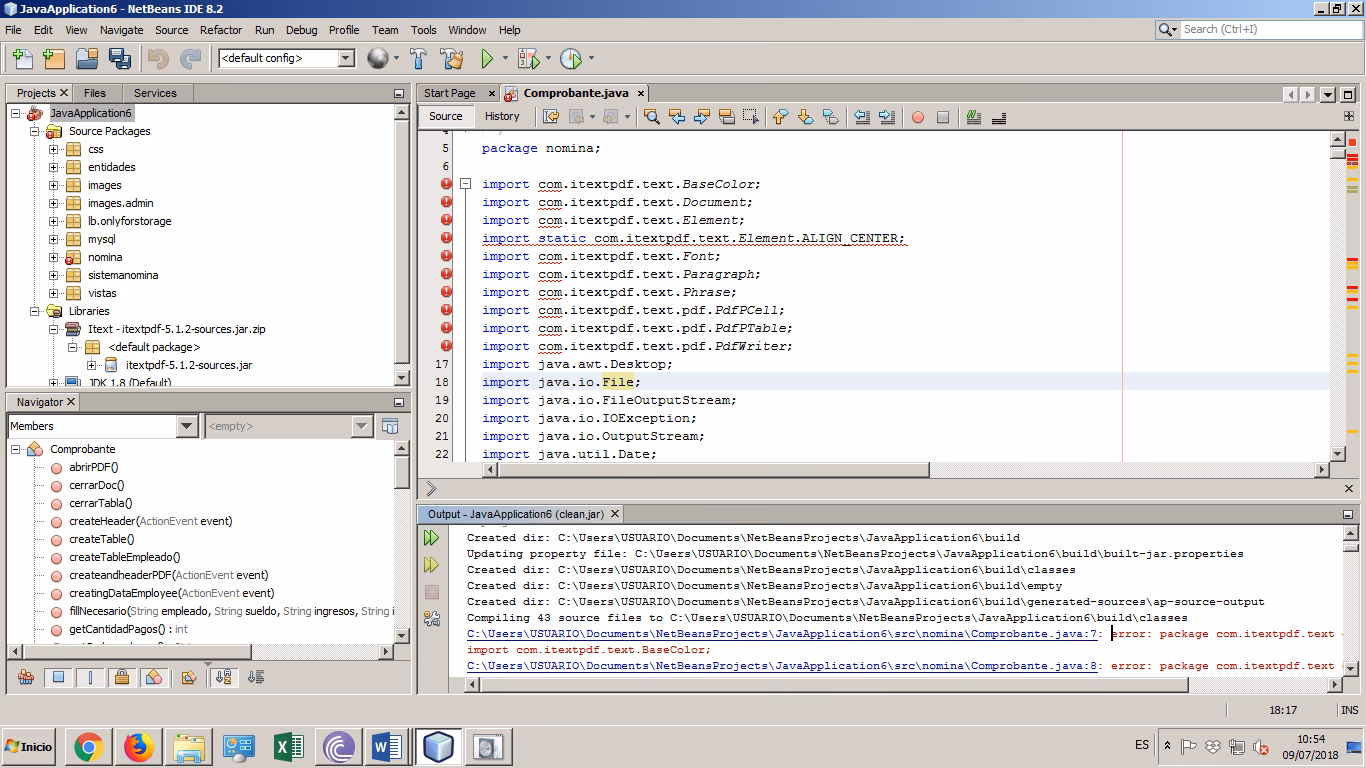Click the New Project toolbar icon
Screen dimensions: 1366x768
(x=54, y=59)
